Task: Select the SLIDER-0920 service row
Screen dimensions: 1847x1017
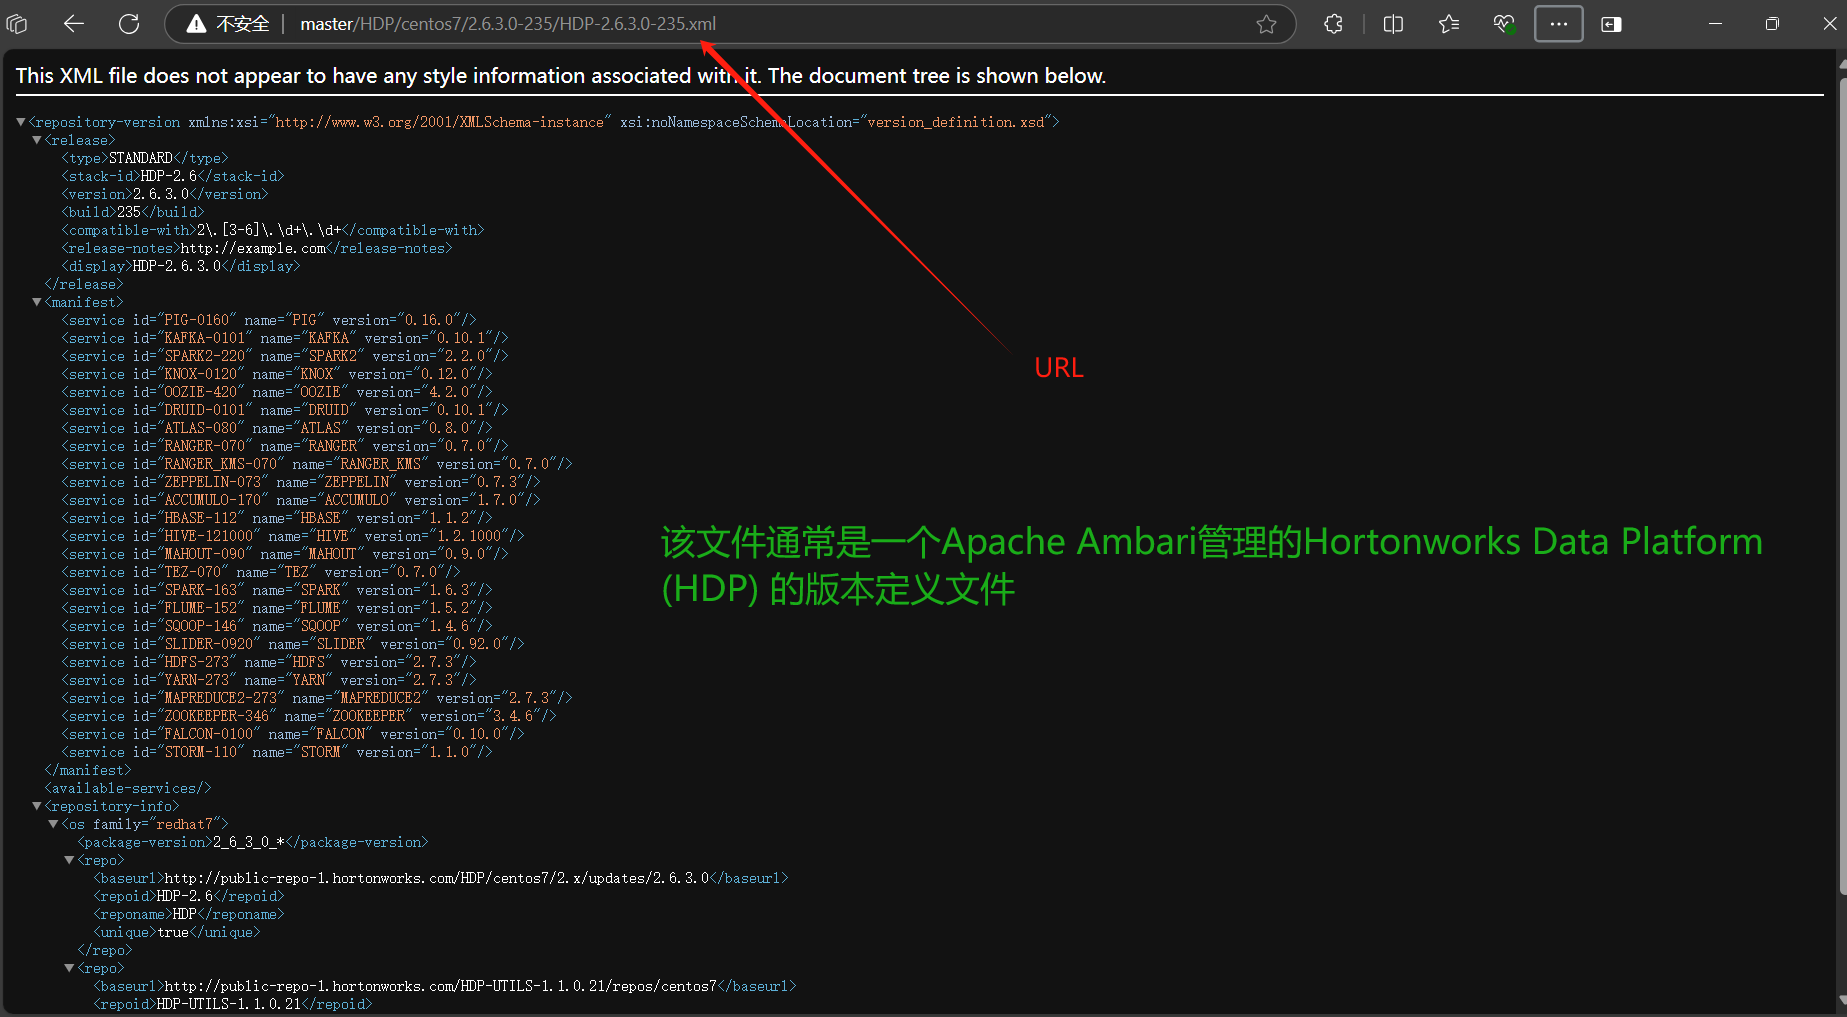Action: [293, 644]
